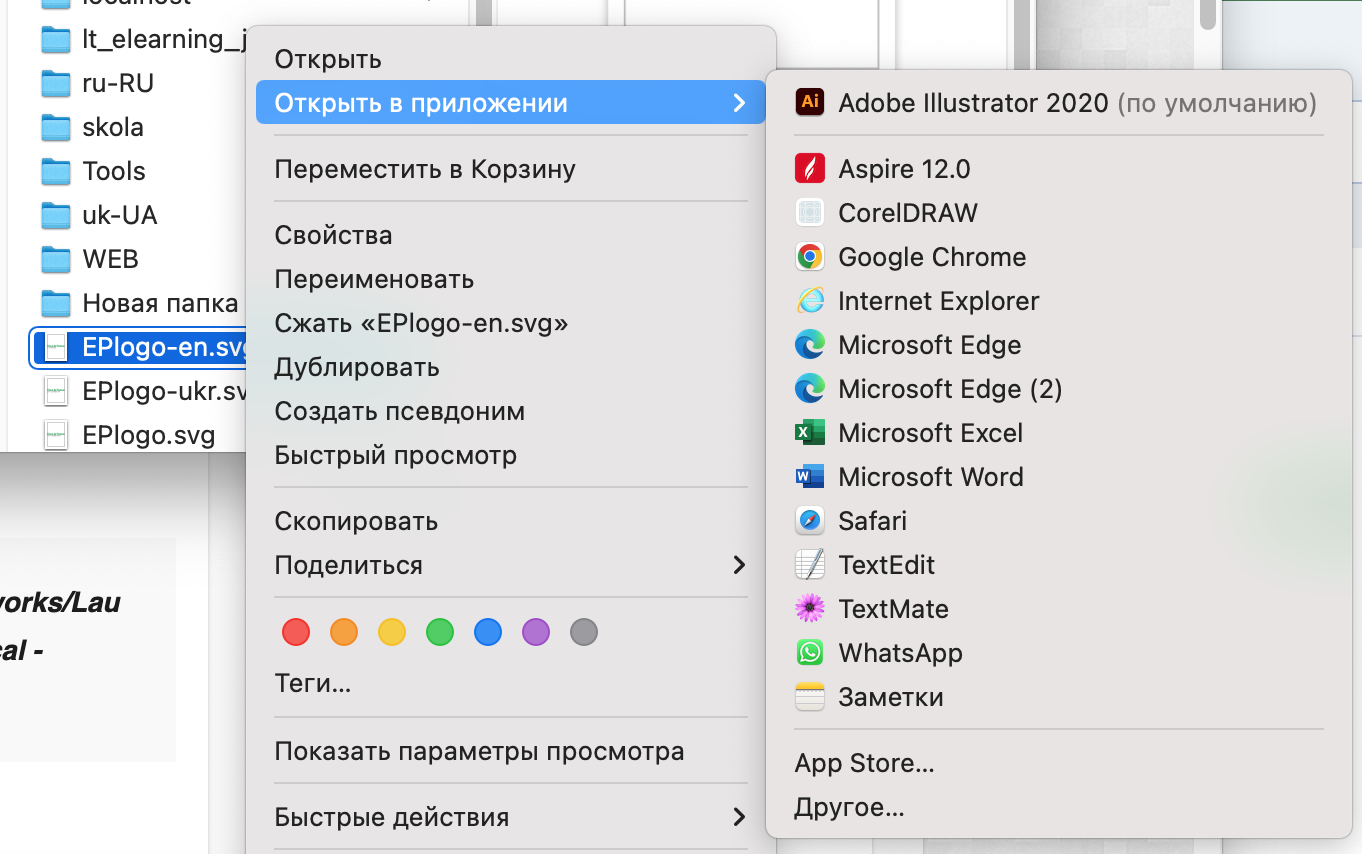Select the Новая папка folder icon
This screenshot has height=854, width=1362.
click(55, 303)
